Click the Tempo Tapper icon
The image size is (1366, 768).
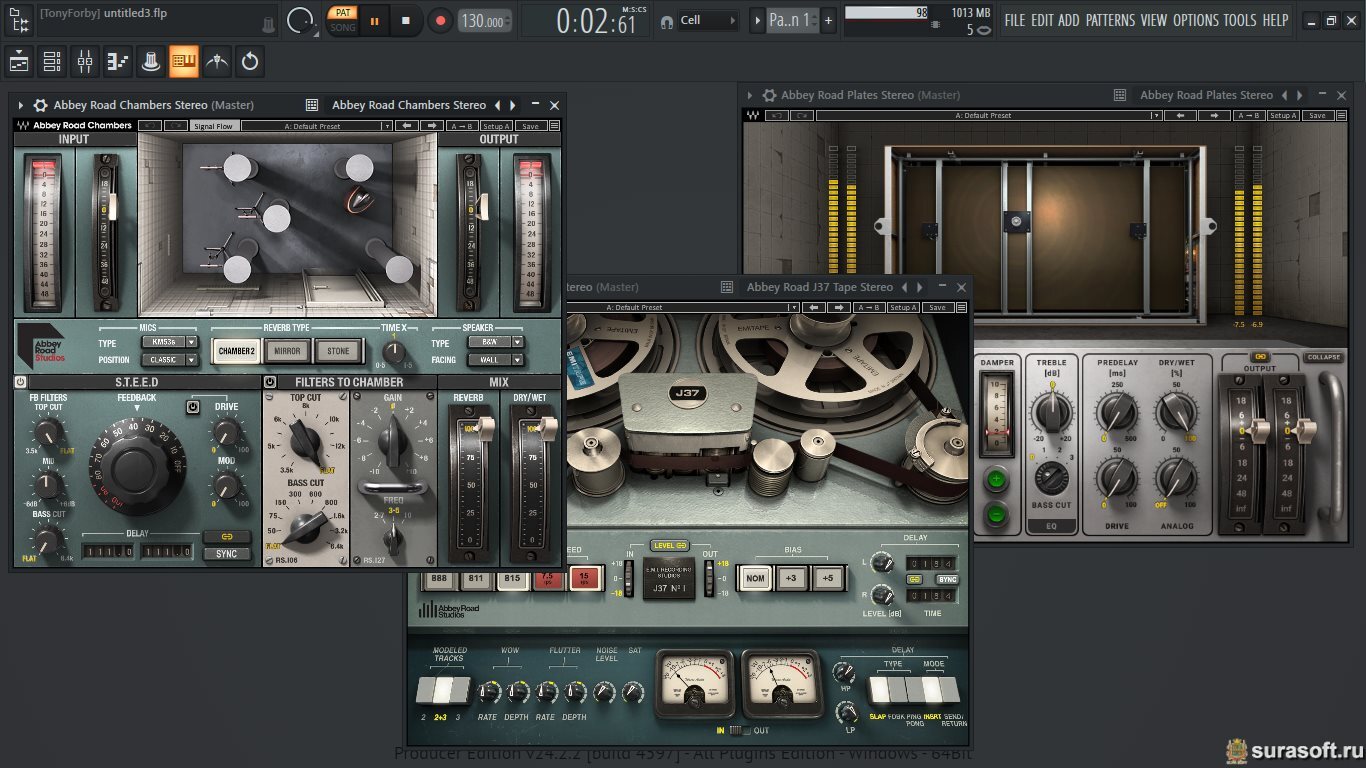pos(216,62)
